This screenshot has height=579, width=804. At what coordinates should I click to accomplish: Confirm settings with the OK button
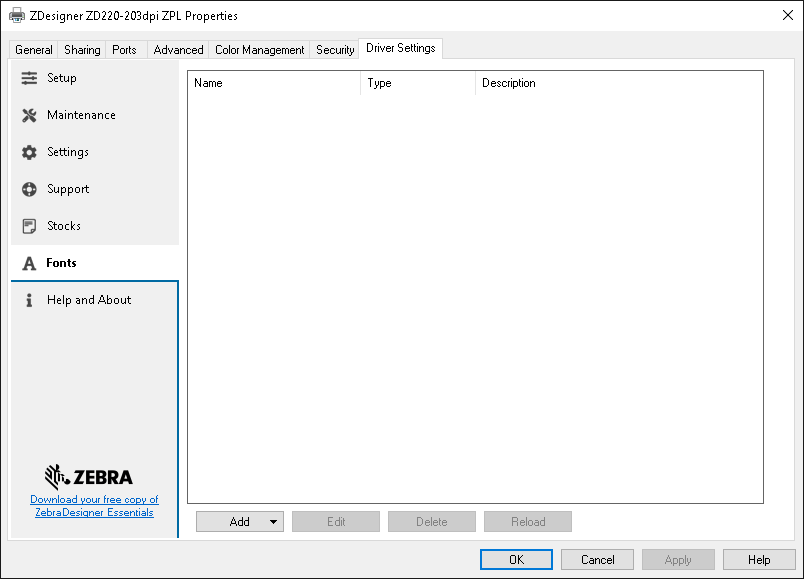[x=516, y=559]
